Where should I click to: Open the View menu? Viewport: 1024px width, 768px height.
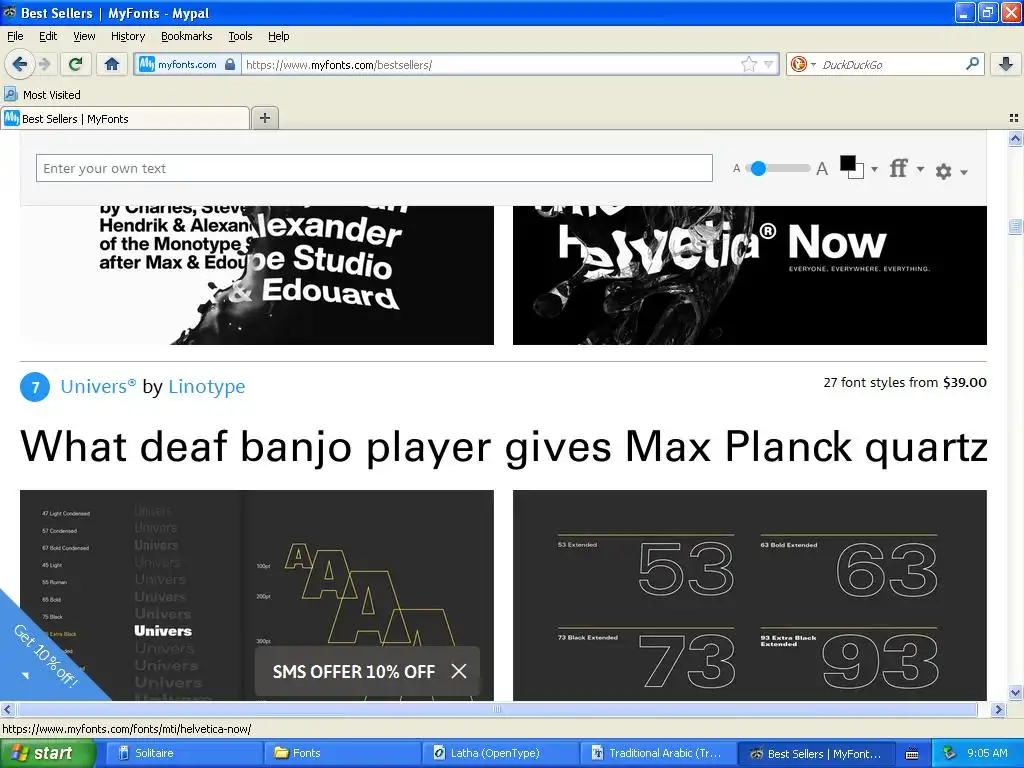coord(84,36)
